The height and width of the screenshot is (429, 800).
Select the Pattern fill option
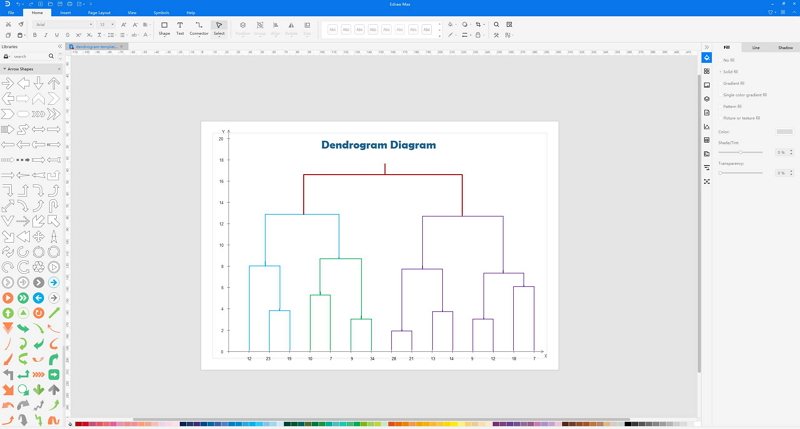tap(732, 107)
